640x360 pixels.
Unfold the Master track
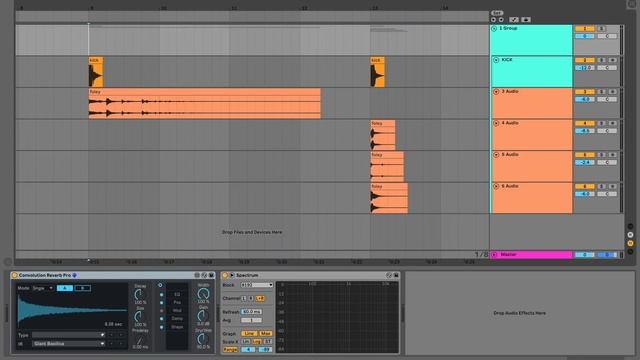coord(495,255)
